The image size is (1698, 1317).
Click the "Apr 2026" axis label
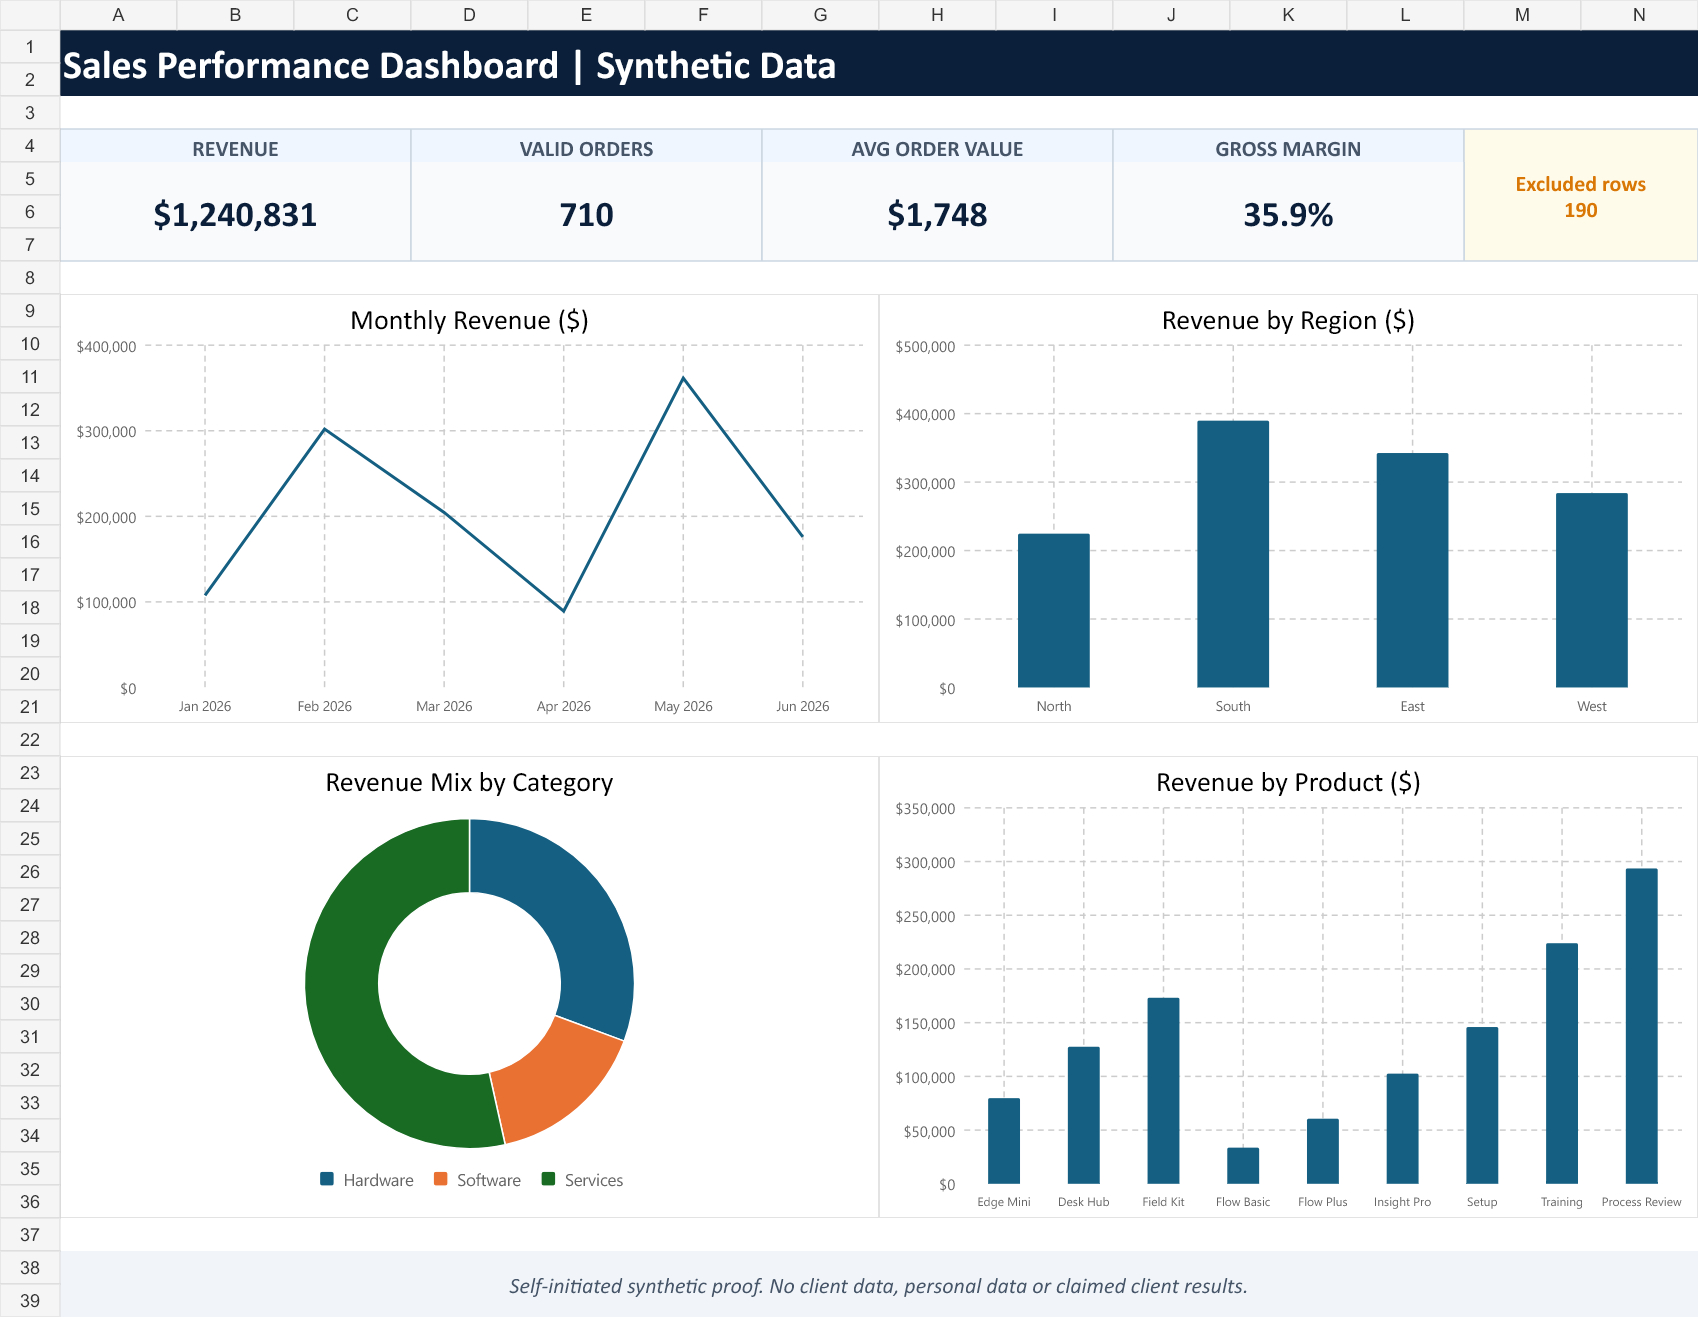tap(564, 706)
